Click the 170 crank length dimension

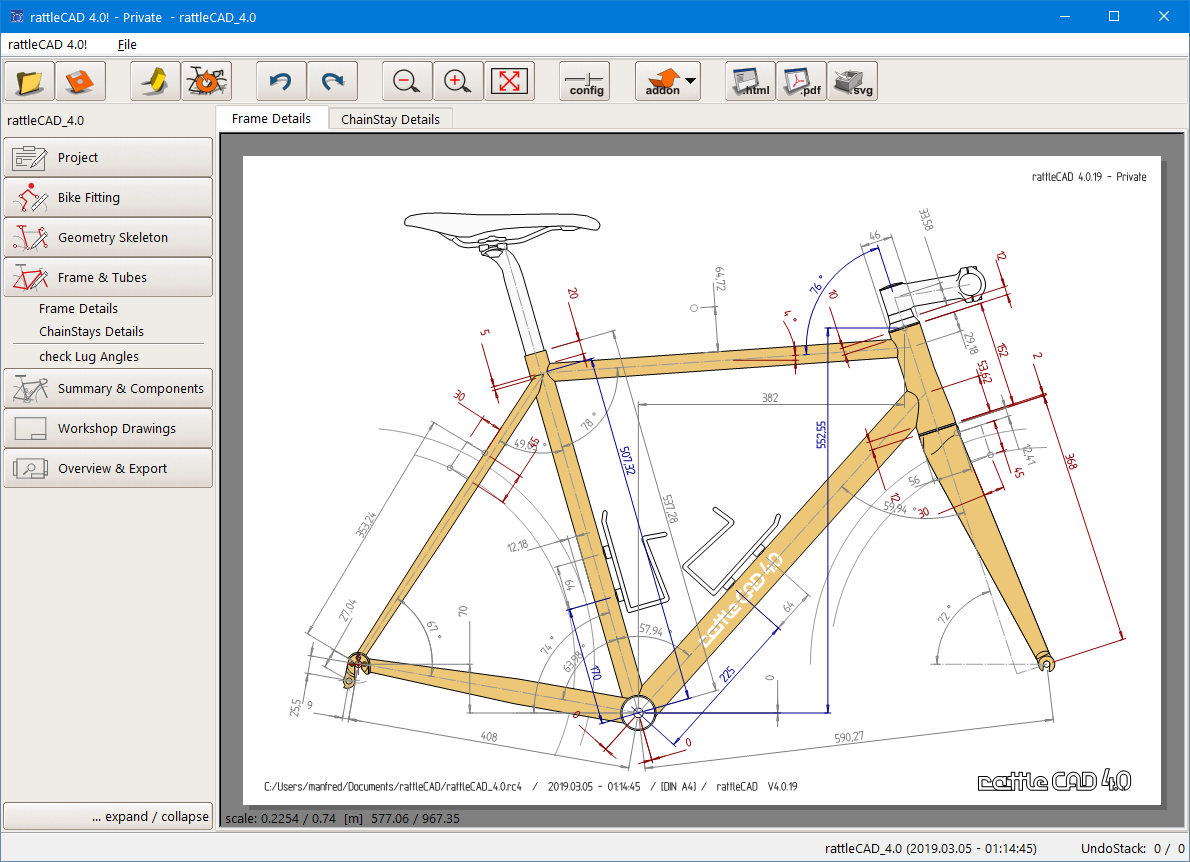(596, 672)
